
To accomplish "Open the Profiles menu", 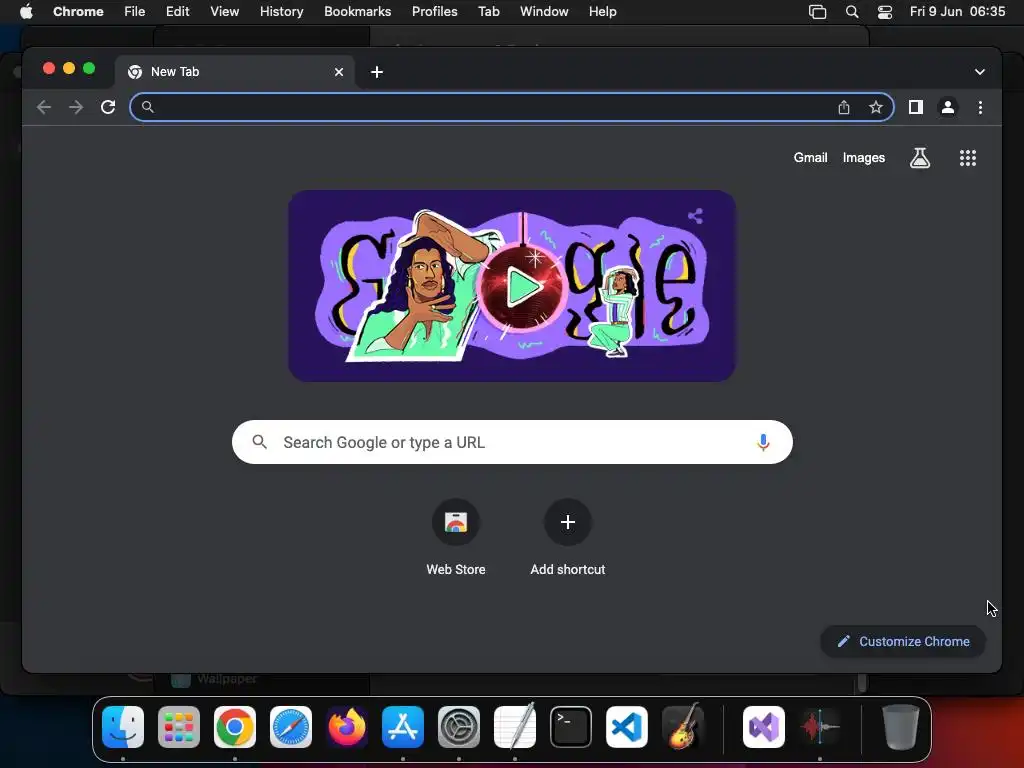I will click(434, 12).
